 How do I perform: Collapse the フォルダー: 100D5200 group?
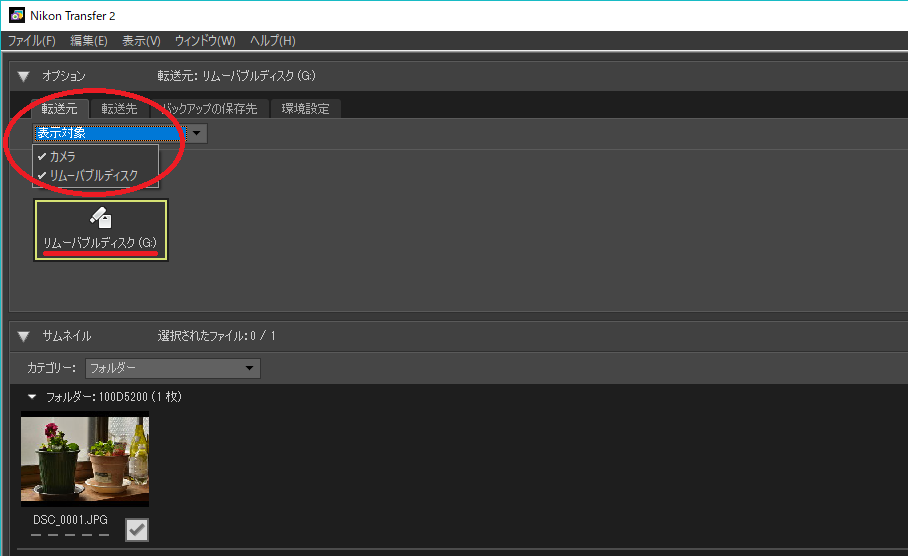click(x=32, y=397)
